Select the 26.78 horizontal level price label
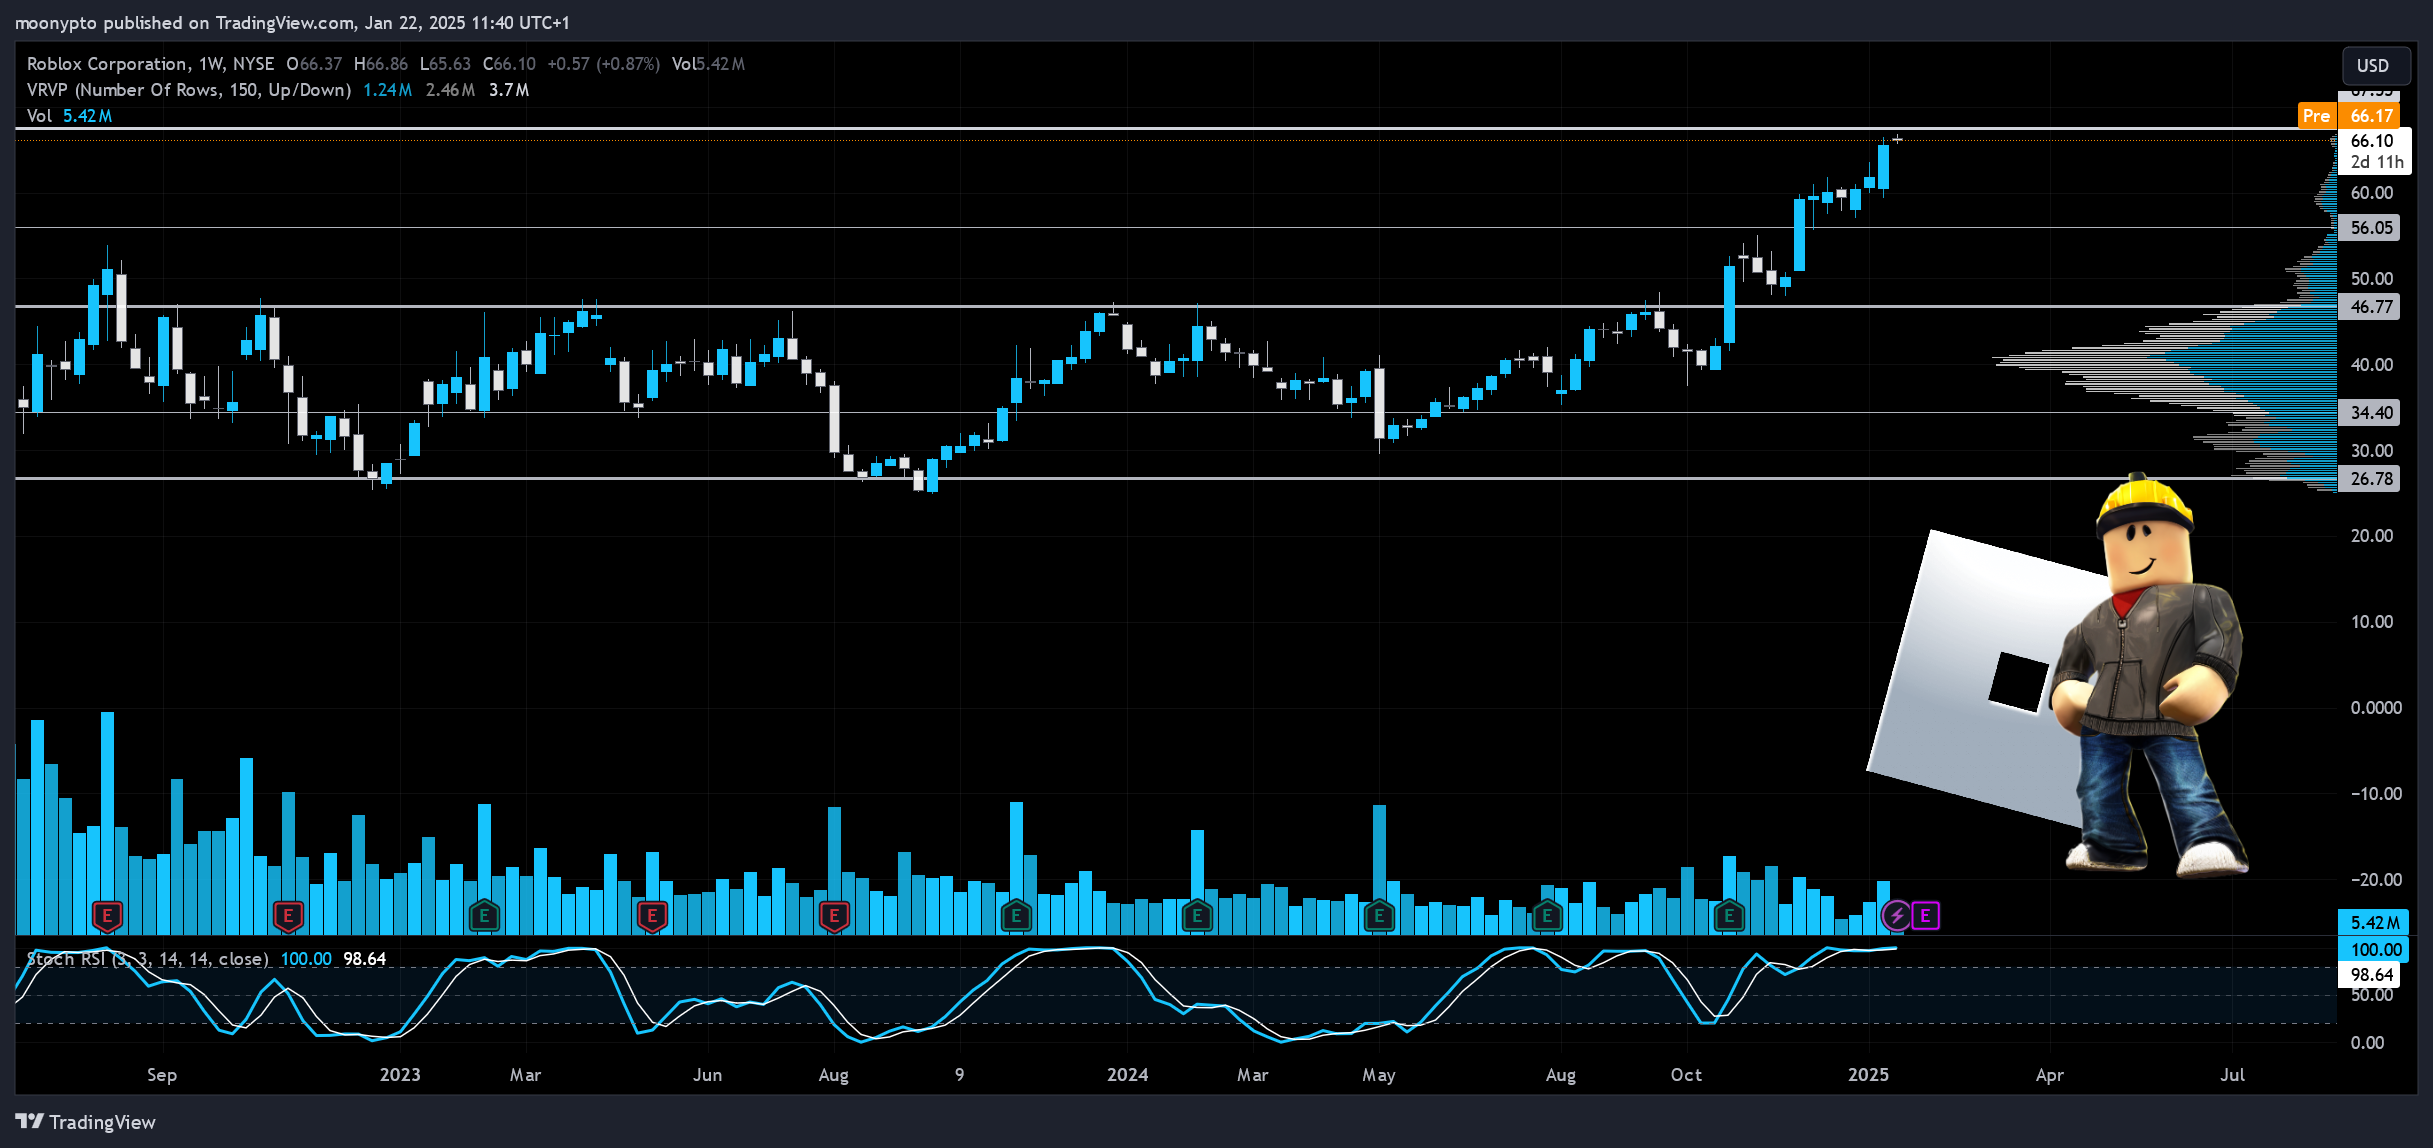This screenshot has height=1148, width=2433. tap(2371, 479)
